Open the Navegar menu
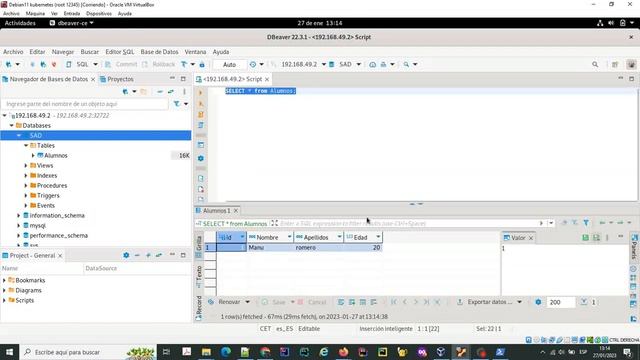Viewport: 640px width, 360px height. tap(63, 52)
